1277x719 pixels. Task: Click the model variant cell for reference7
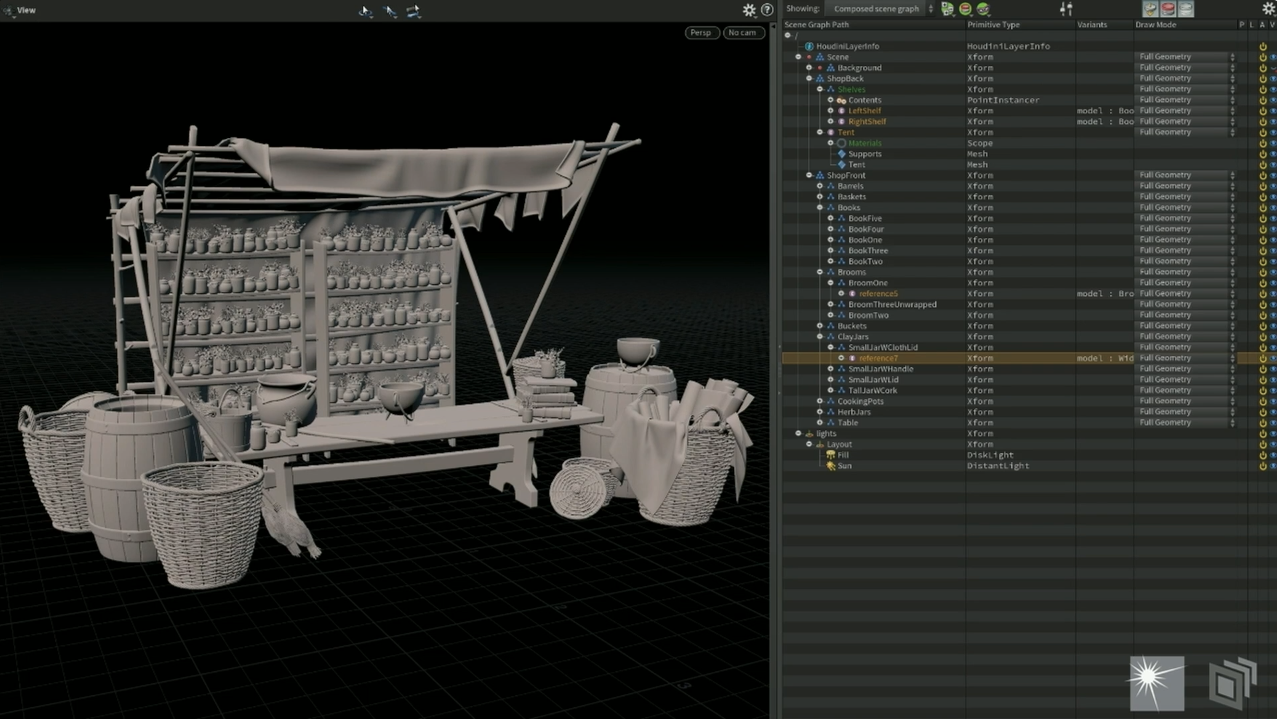click(1105, 358)
